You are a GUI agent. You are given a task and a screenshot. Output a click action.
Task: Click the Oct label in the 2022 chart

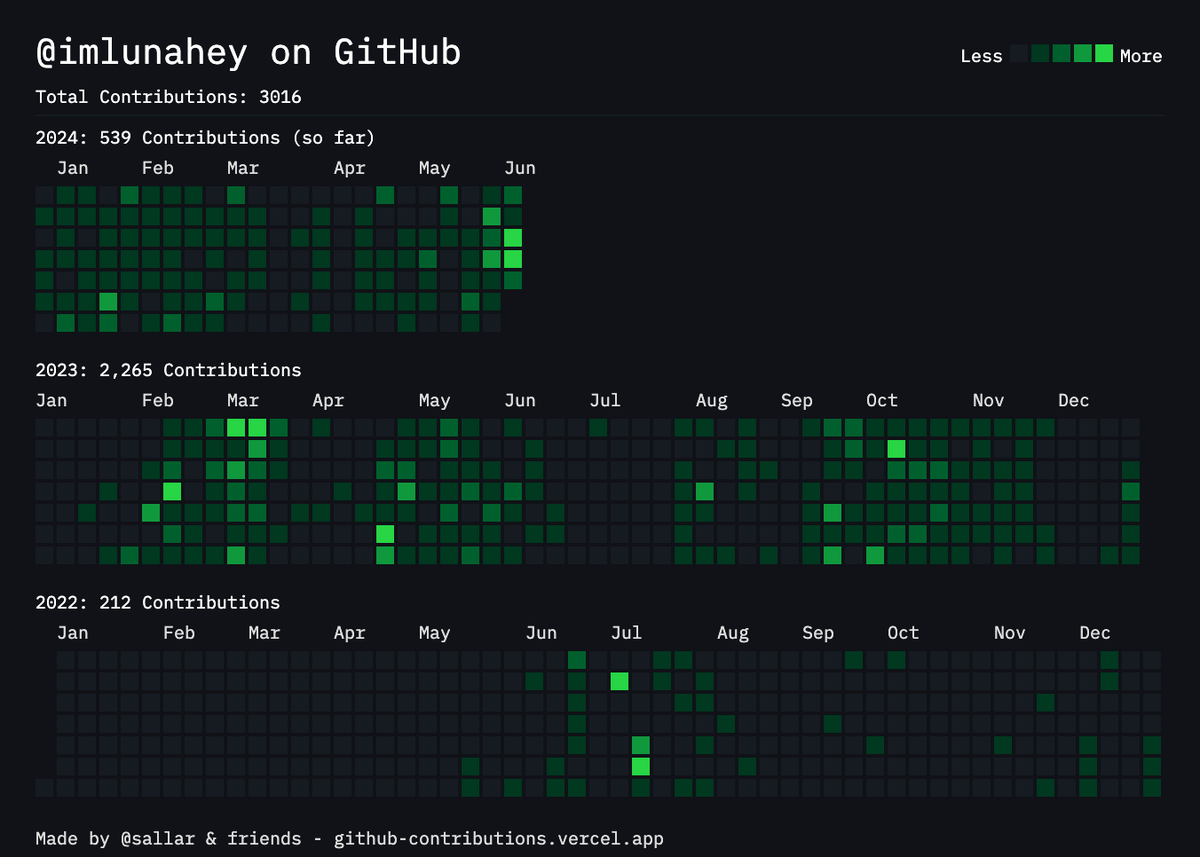tap(903, 633)
